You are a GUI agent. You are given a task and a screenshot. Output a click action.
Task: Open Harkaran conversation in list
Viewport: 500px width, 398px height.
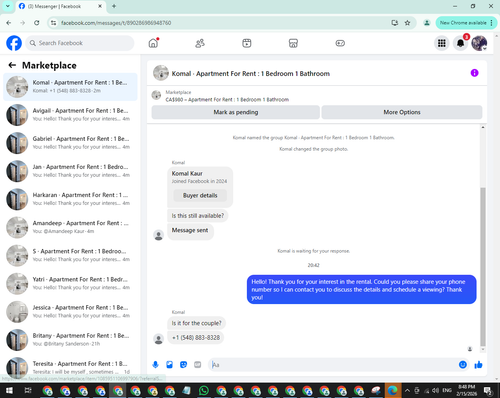(x=70, y=199)
